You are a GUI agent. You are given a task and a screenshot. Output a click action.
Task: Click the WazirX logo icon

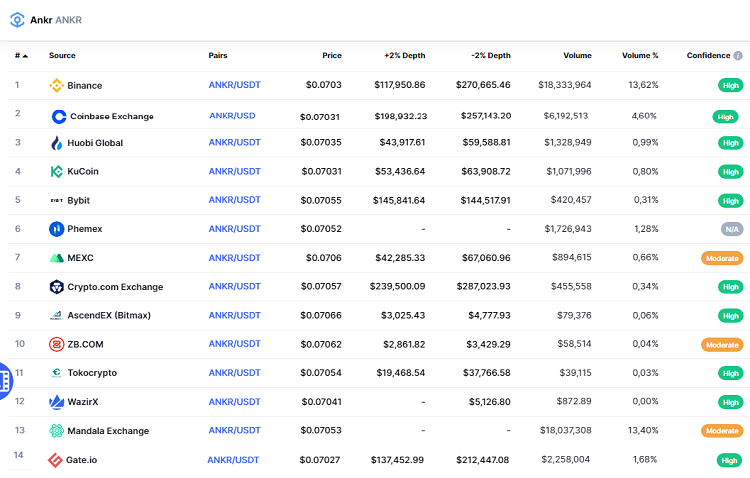click(x=57, y=402)
